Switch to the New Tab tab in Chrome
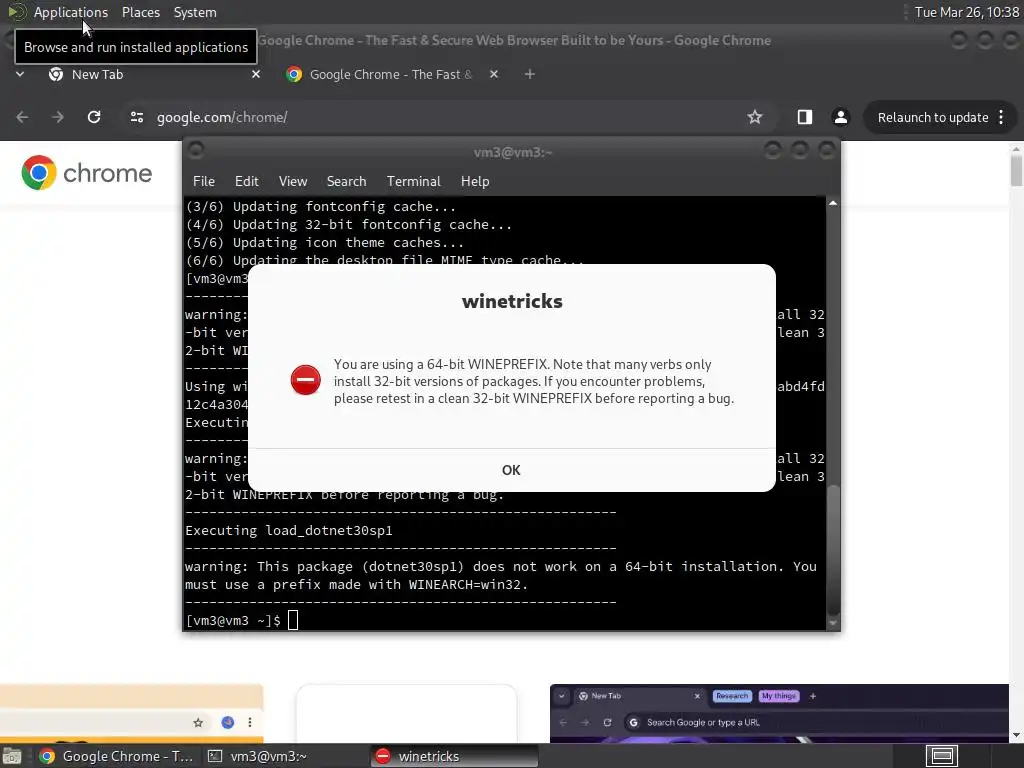 coord(150,74)
